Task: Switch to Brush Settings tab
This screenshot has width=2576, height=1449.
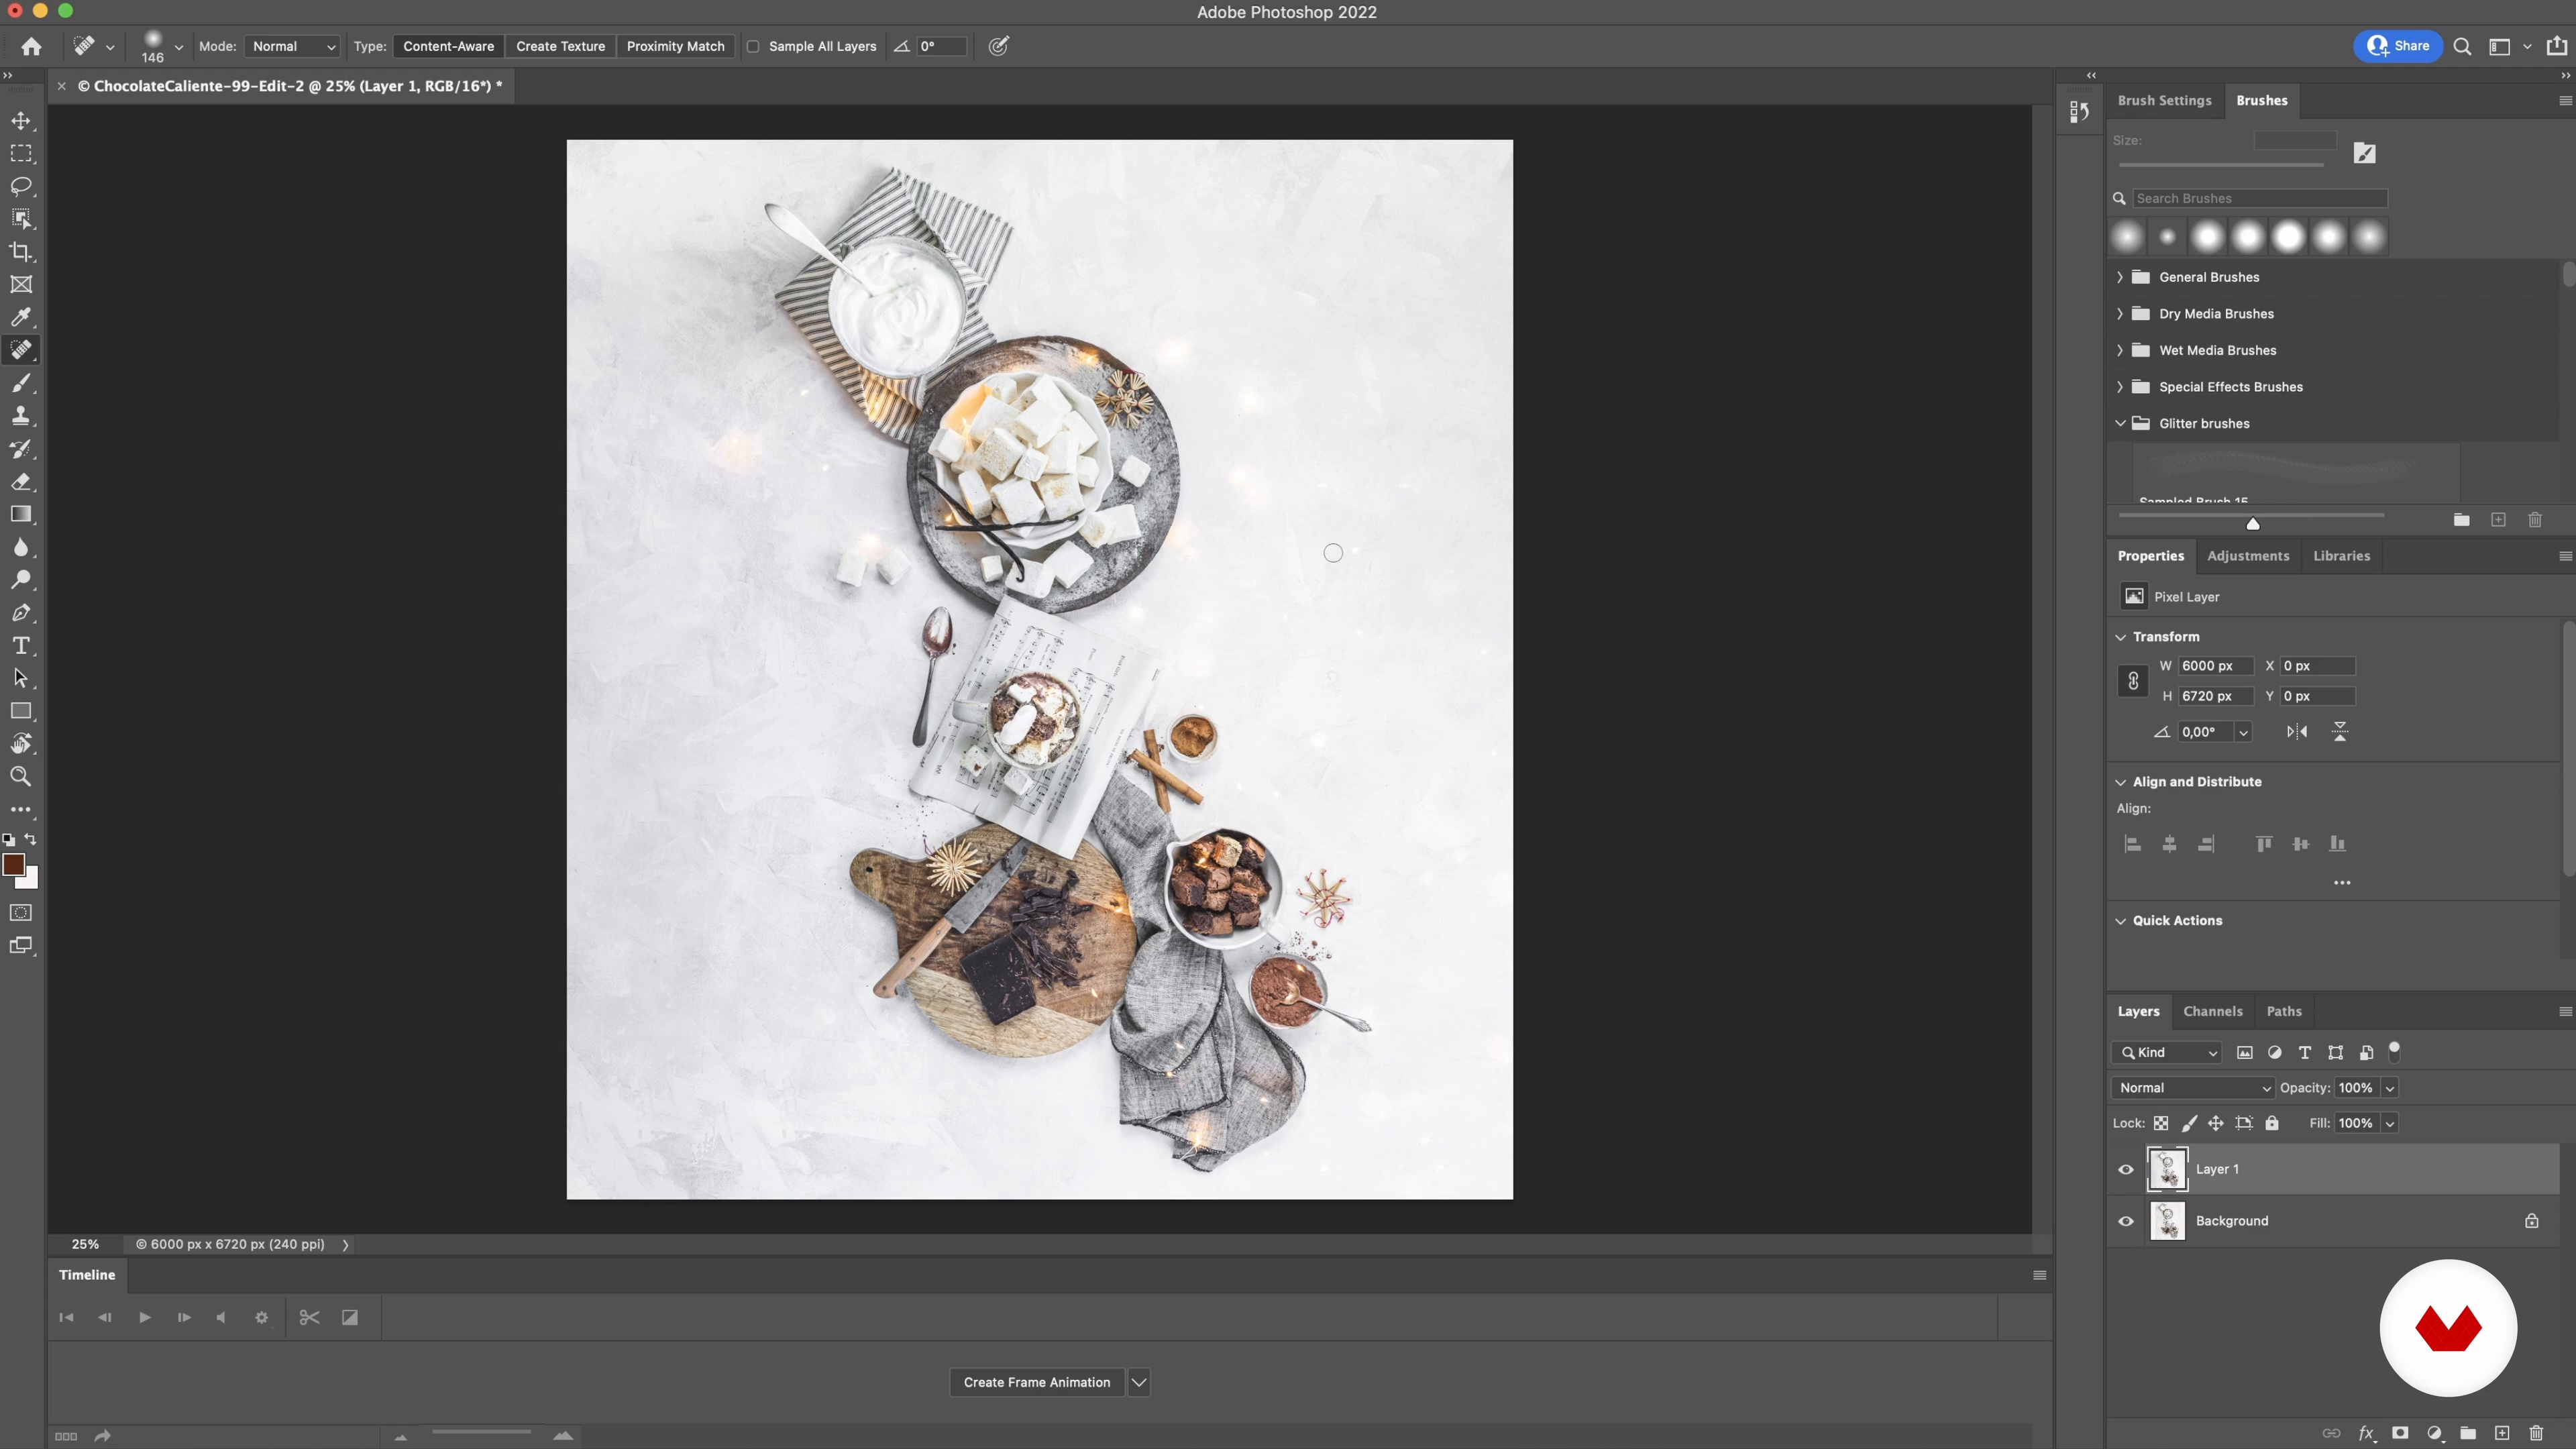Action: tap(2164, 100)
